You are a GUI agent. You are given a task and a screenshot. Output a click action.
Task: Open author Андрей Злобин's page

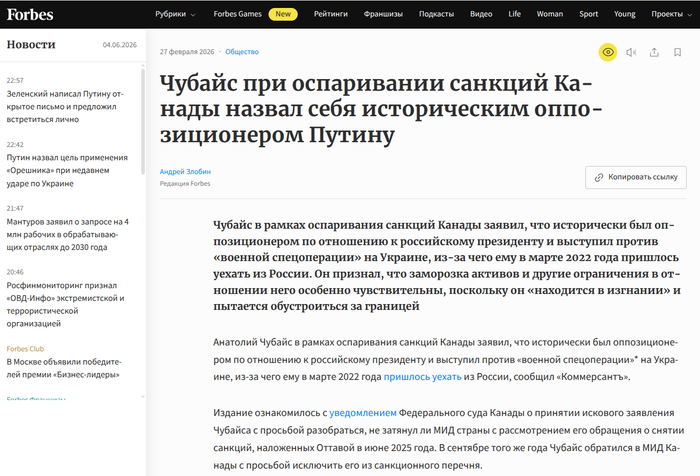coord(185,171)
